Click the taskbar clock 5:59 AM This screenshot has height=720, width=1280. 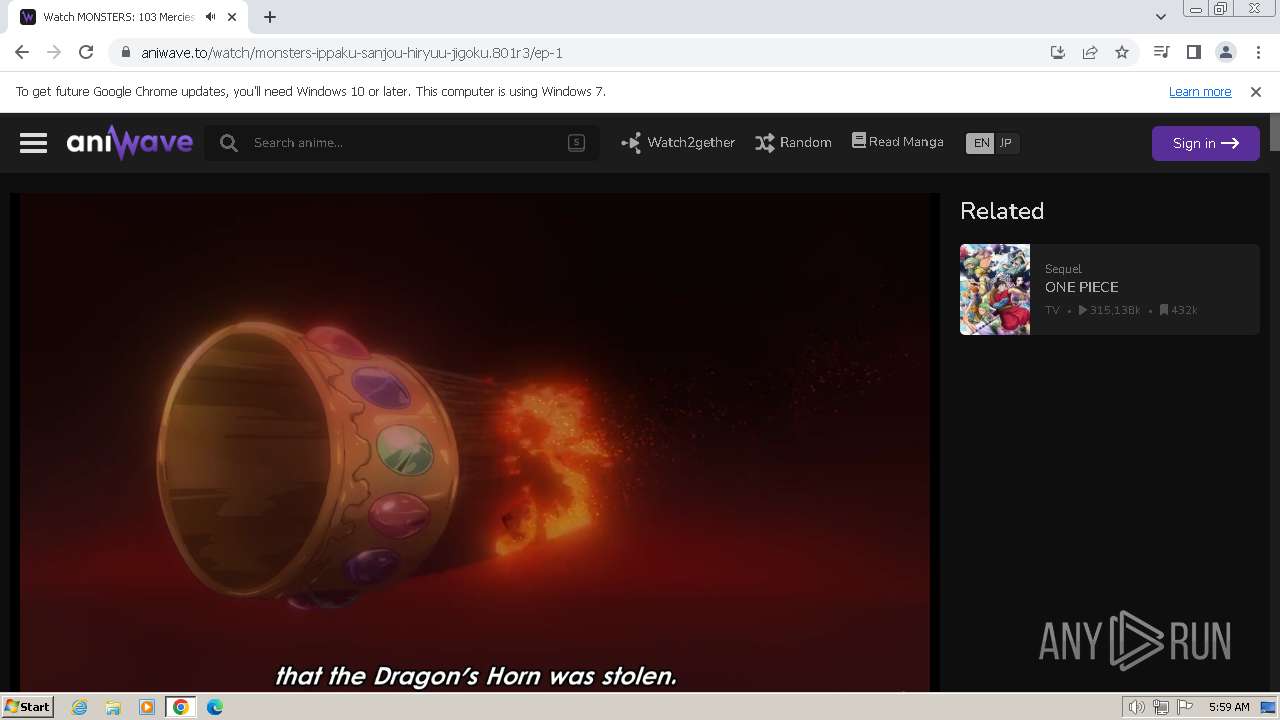click(x=1229, y=707)
